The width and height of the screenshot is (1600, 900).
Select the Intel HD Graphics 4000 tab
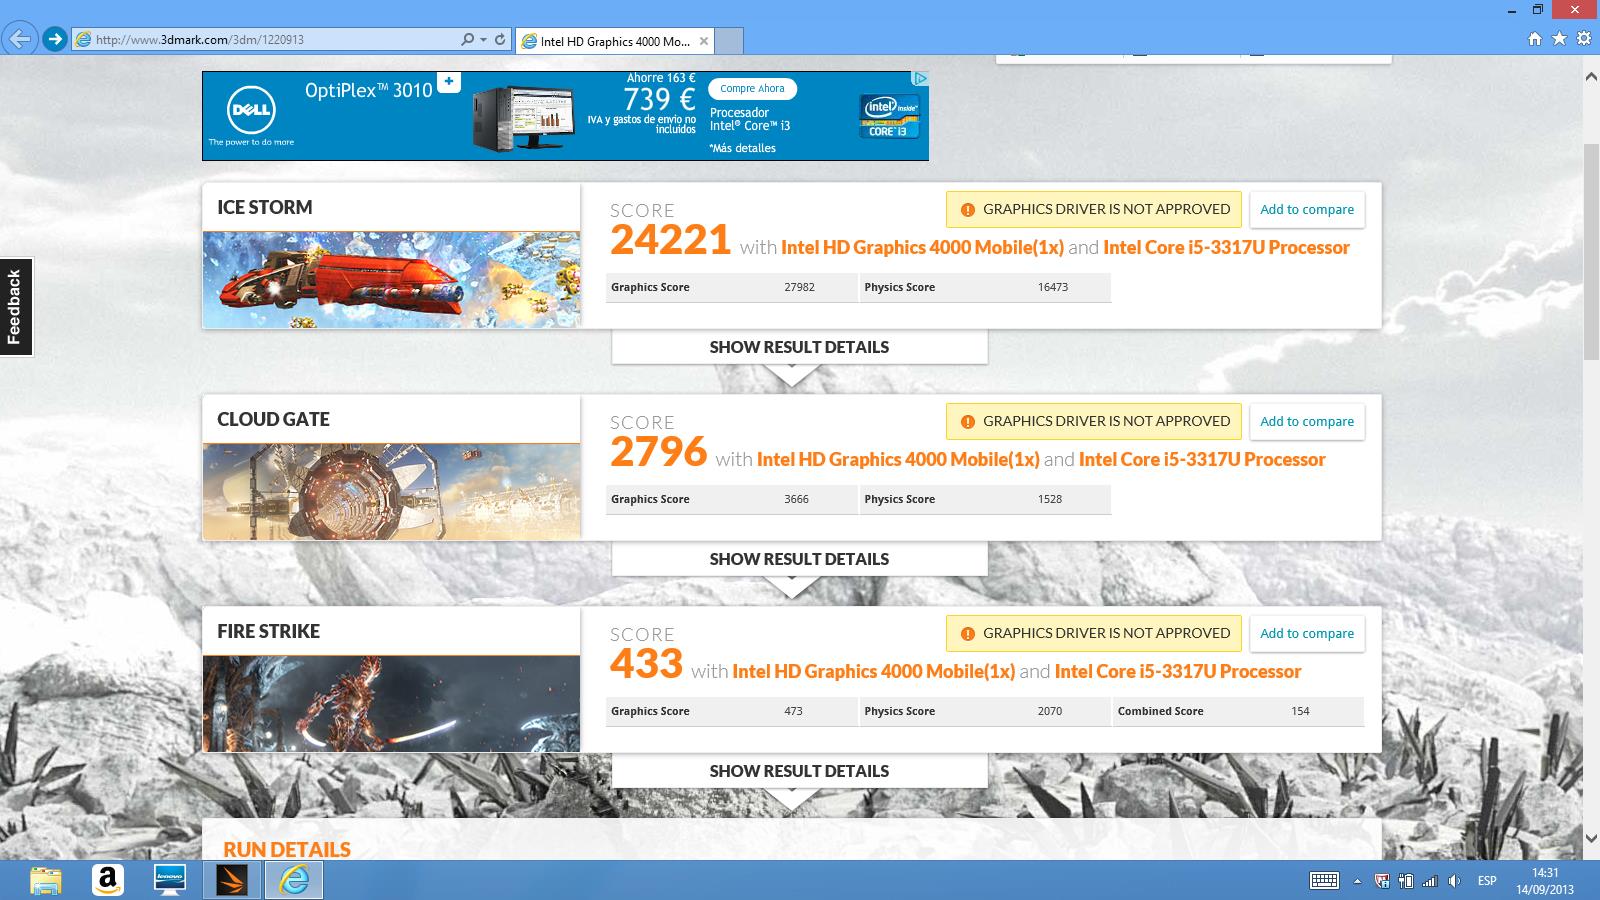pos(612,41)
